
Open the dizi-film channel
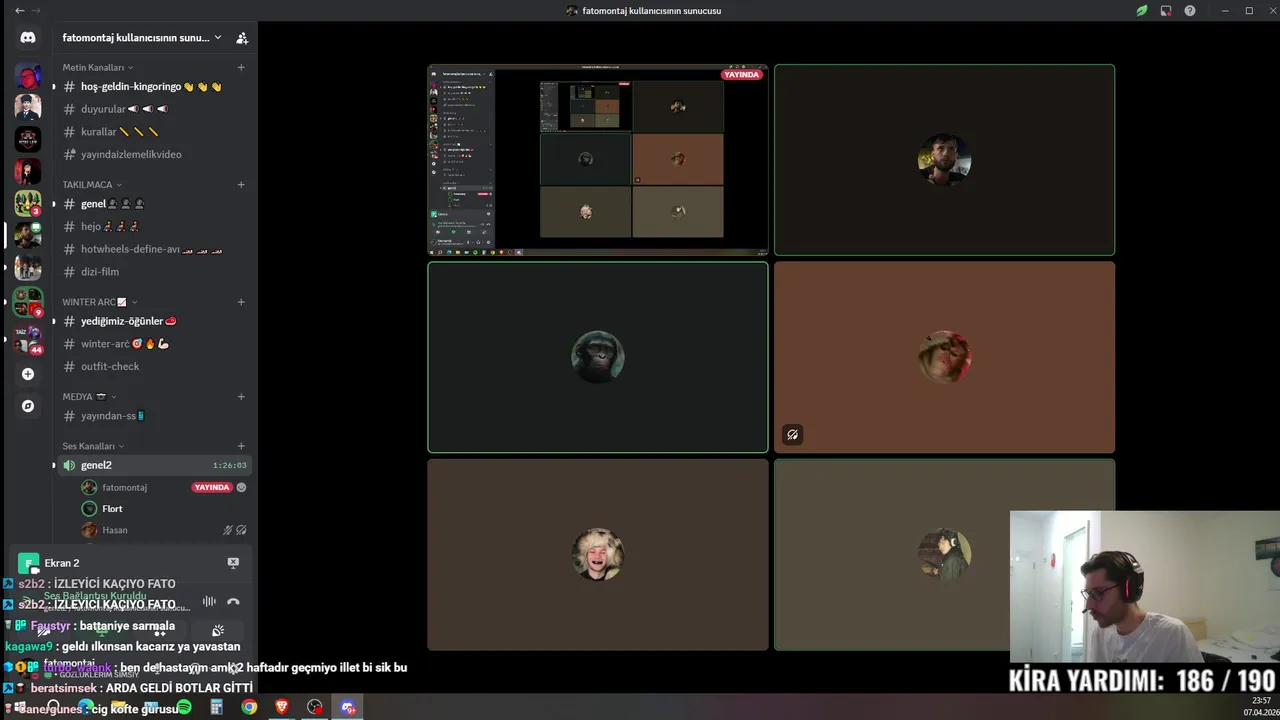point(154,272)
